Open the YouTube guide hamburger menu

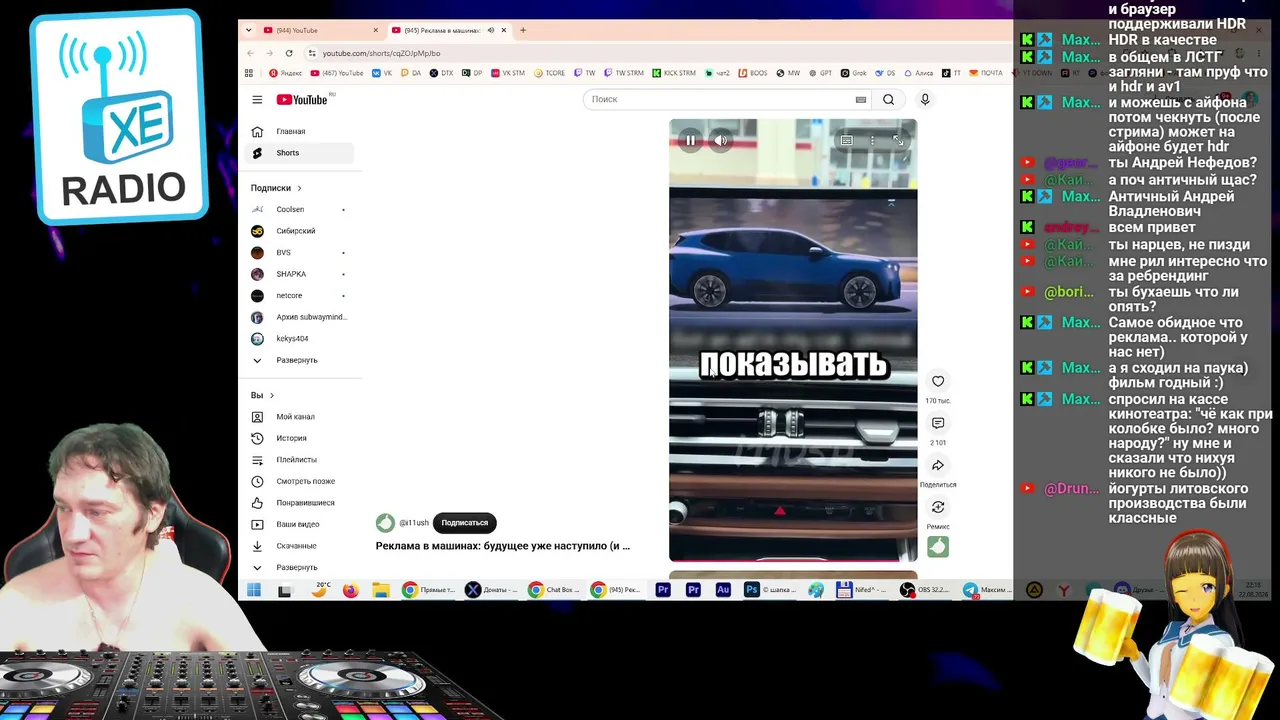pyautogui.click(x=257, y=100)
